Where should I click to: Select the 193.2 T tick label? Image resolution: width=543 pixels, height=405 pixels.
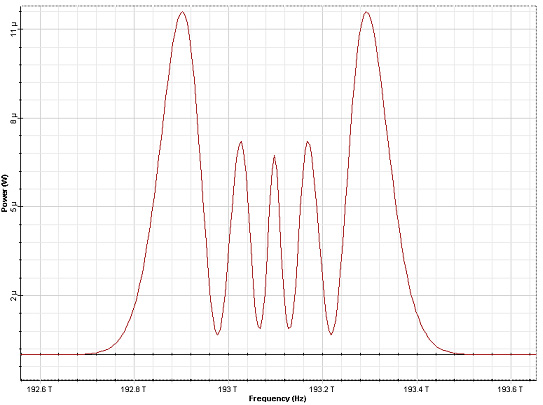[x=322, y=389]
